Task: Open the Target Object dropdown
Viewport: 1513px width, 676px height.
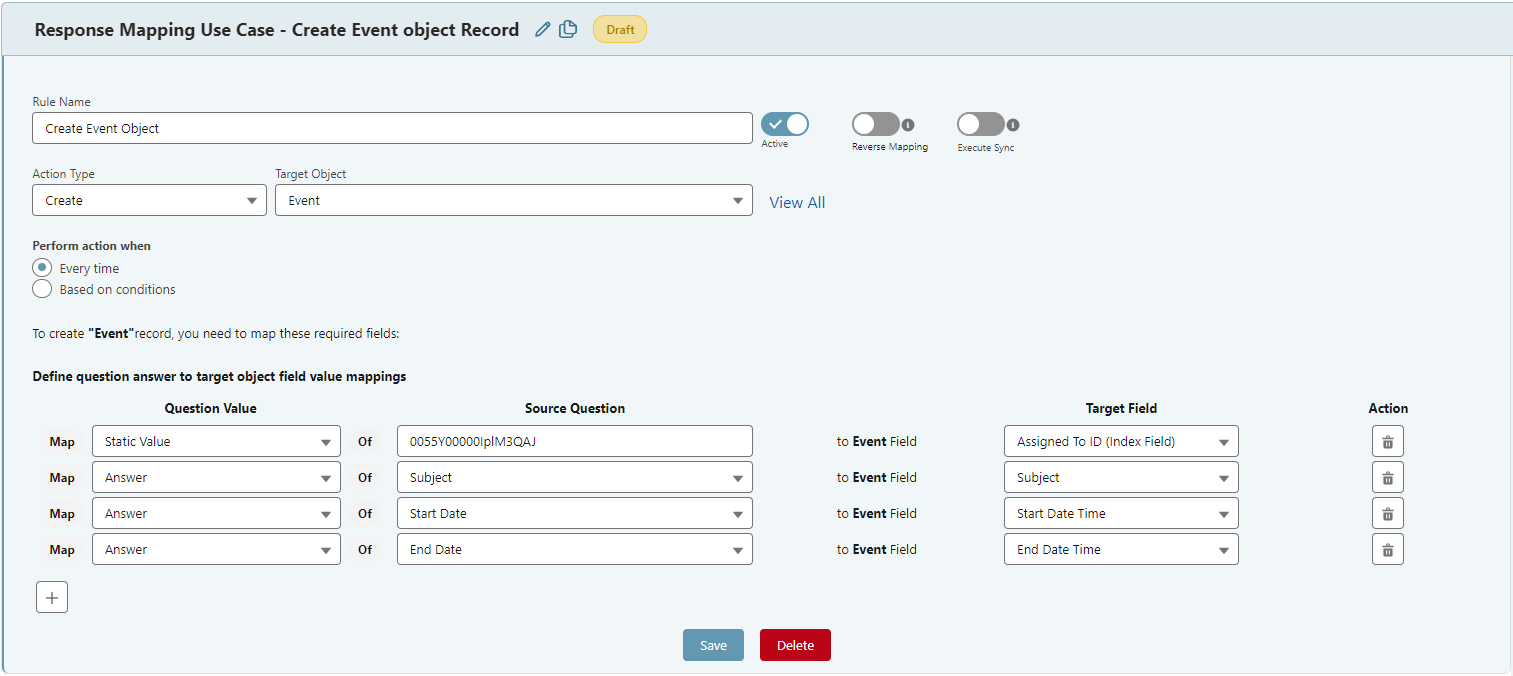Action: point(740,200)
